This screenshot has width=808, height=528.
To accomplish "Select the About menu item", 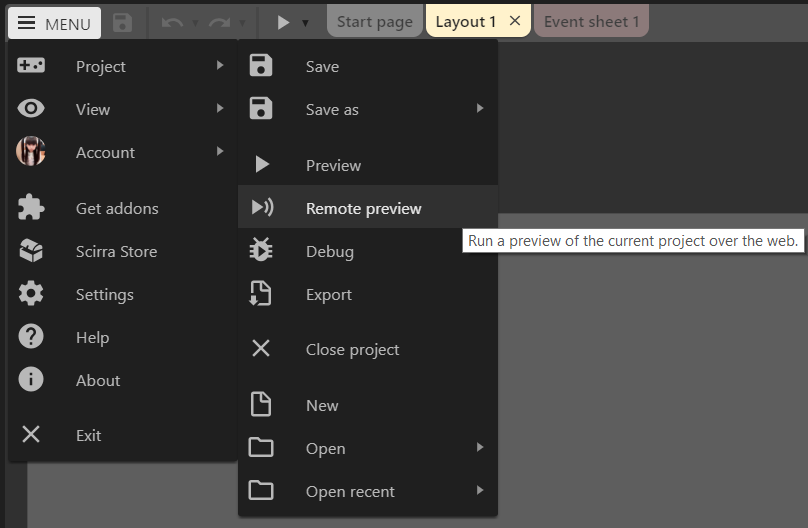I will click(x=123, y=380).
